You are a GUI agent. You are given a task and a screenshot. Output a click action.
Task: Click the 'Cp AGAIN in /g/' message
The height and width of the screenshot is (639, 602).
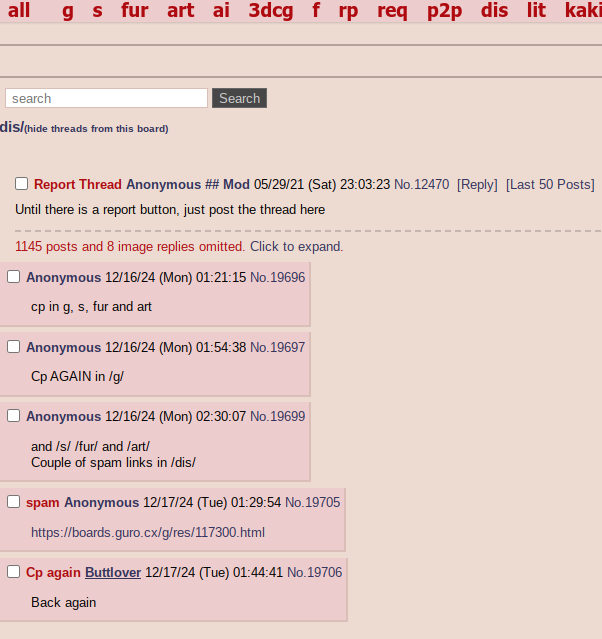pyautogui.click(x=77, y=377)
